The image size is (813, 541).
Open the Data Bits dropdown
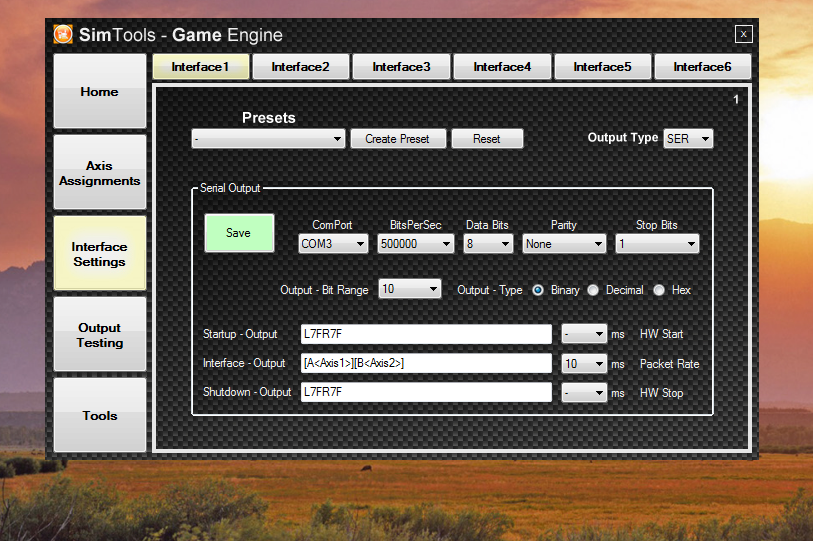tap(488, 244)
